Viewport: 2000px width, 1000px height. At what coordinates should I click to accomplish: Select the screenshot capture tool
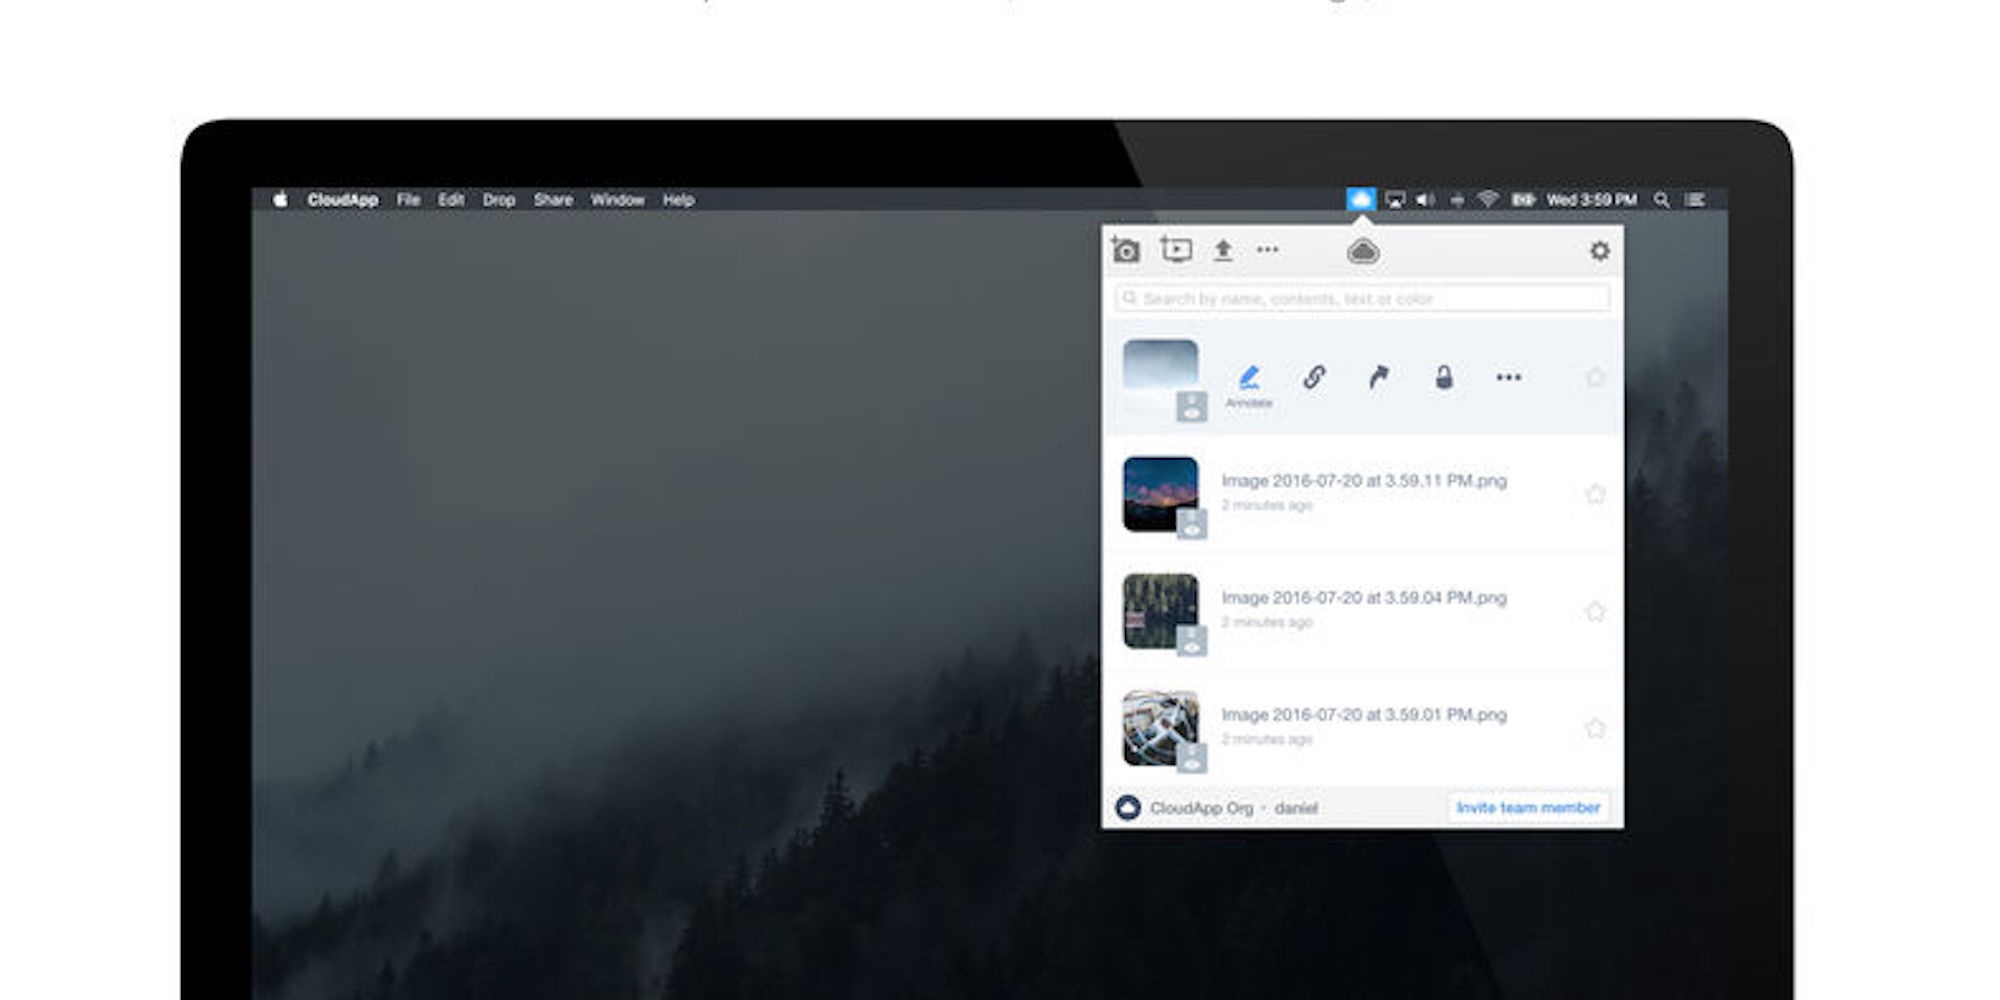pos(1128,251)
